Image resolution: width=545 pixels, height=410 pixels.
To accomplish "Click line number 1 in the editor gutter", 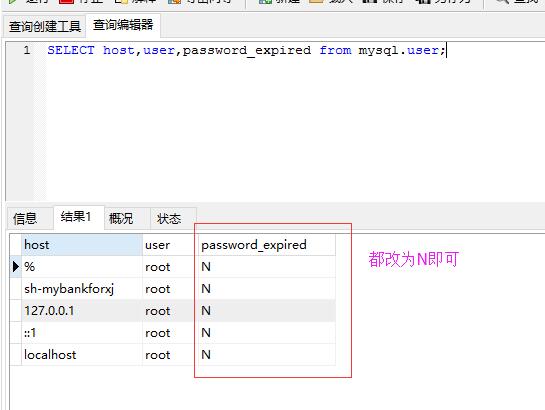I will (x=27, y=50).
